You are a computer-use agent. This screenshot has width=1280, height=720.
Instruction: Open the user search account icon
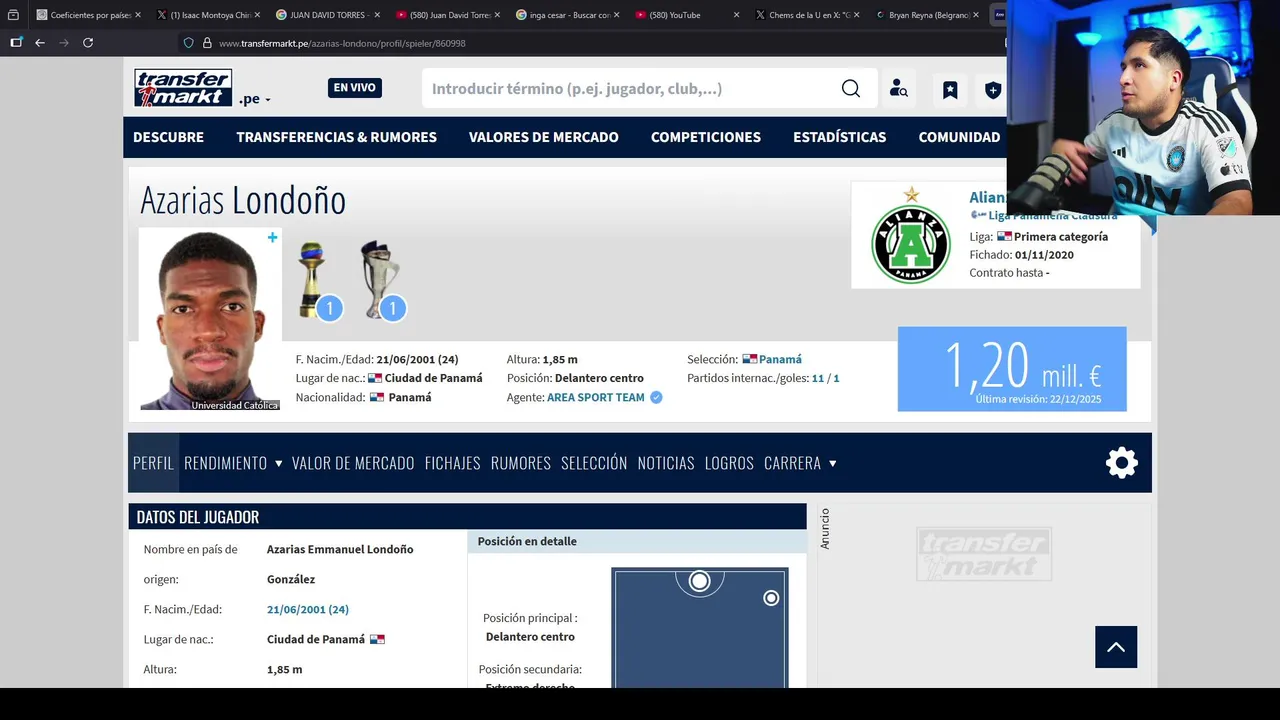[898, 89]
